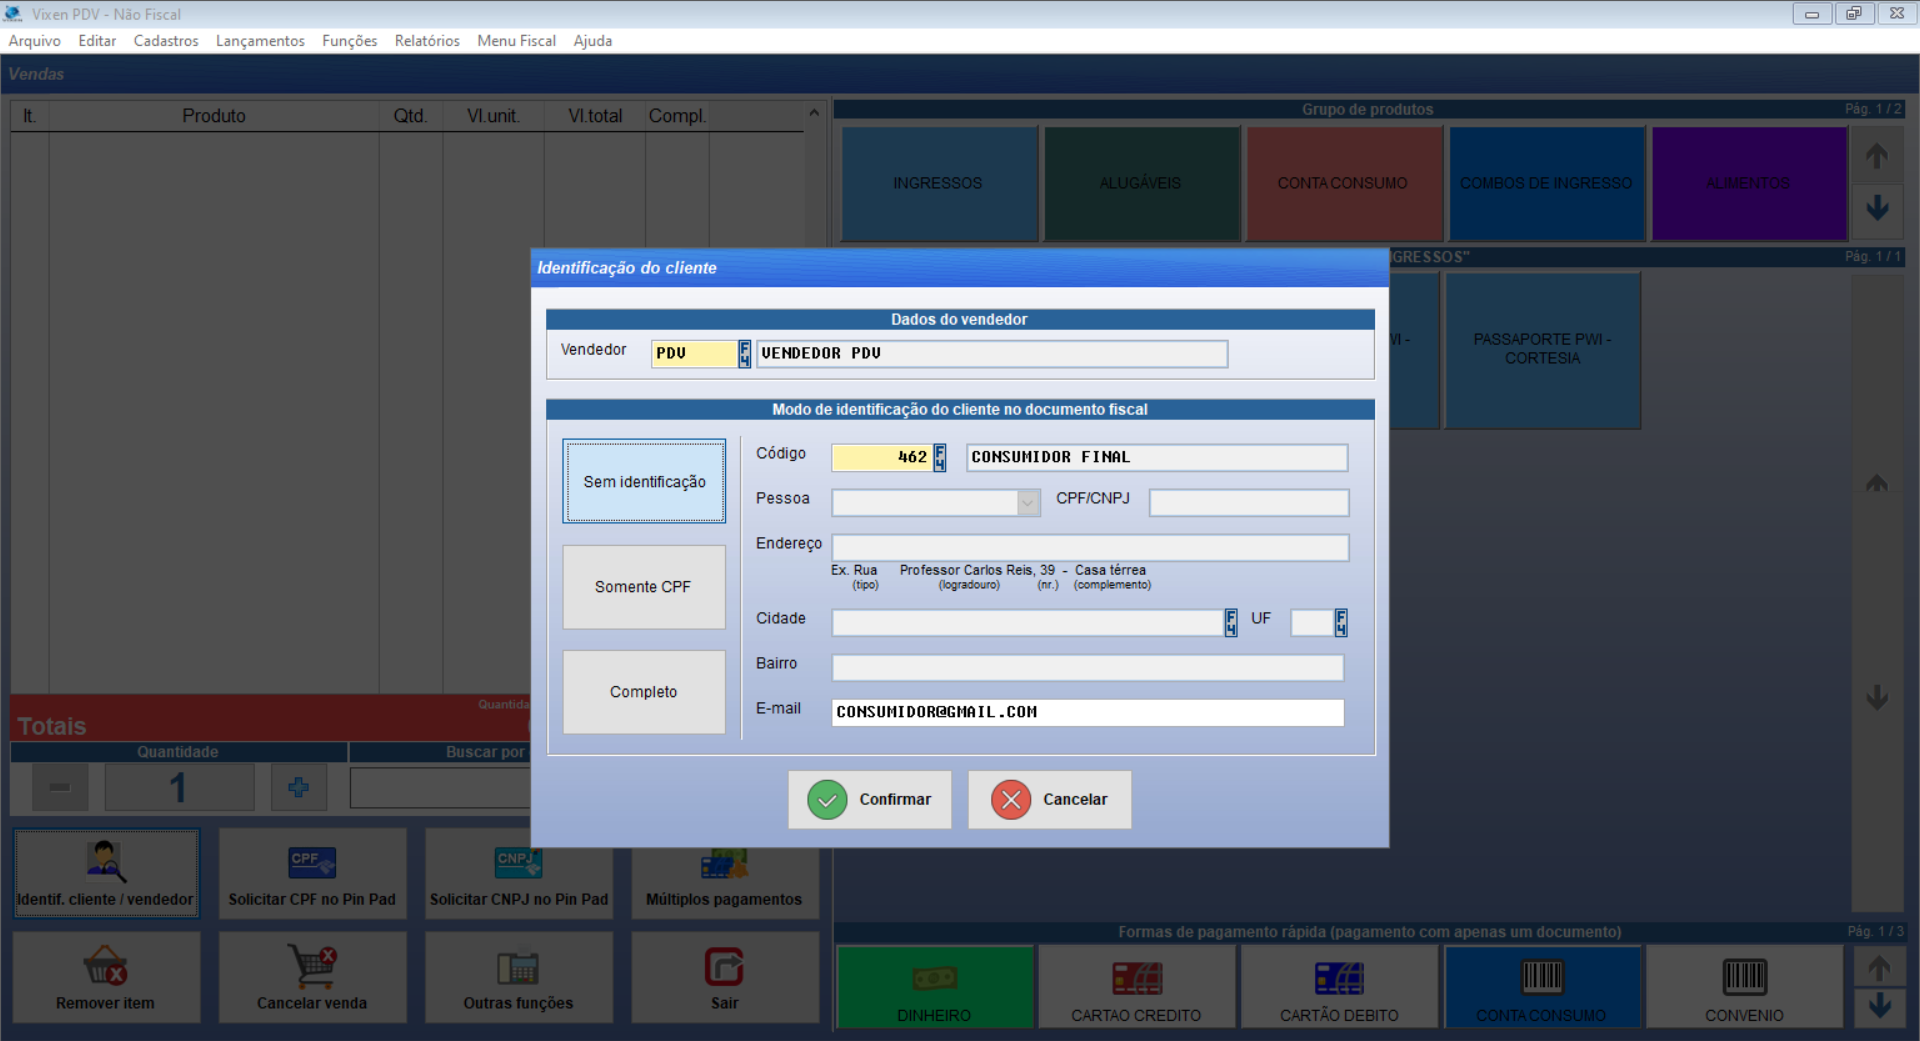Select Sem identificação mode
1920x1041 pixels.
tap(644, 482)
